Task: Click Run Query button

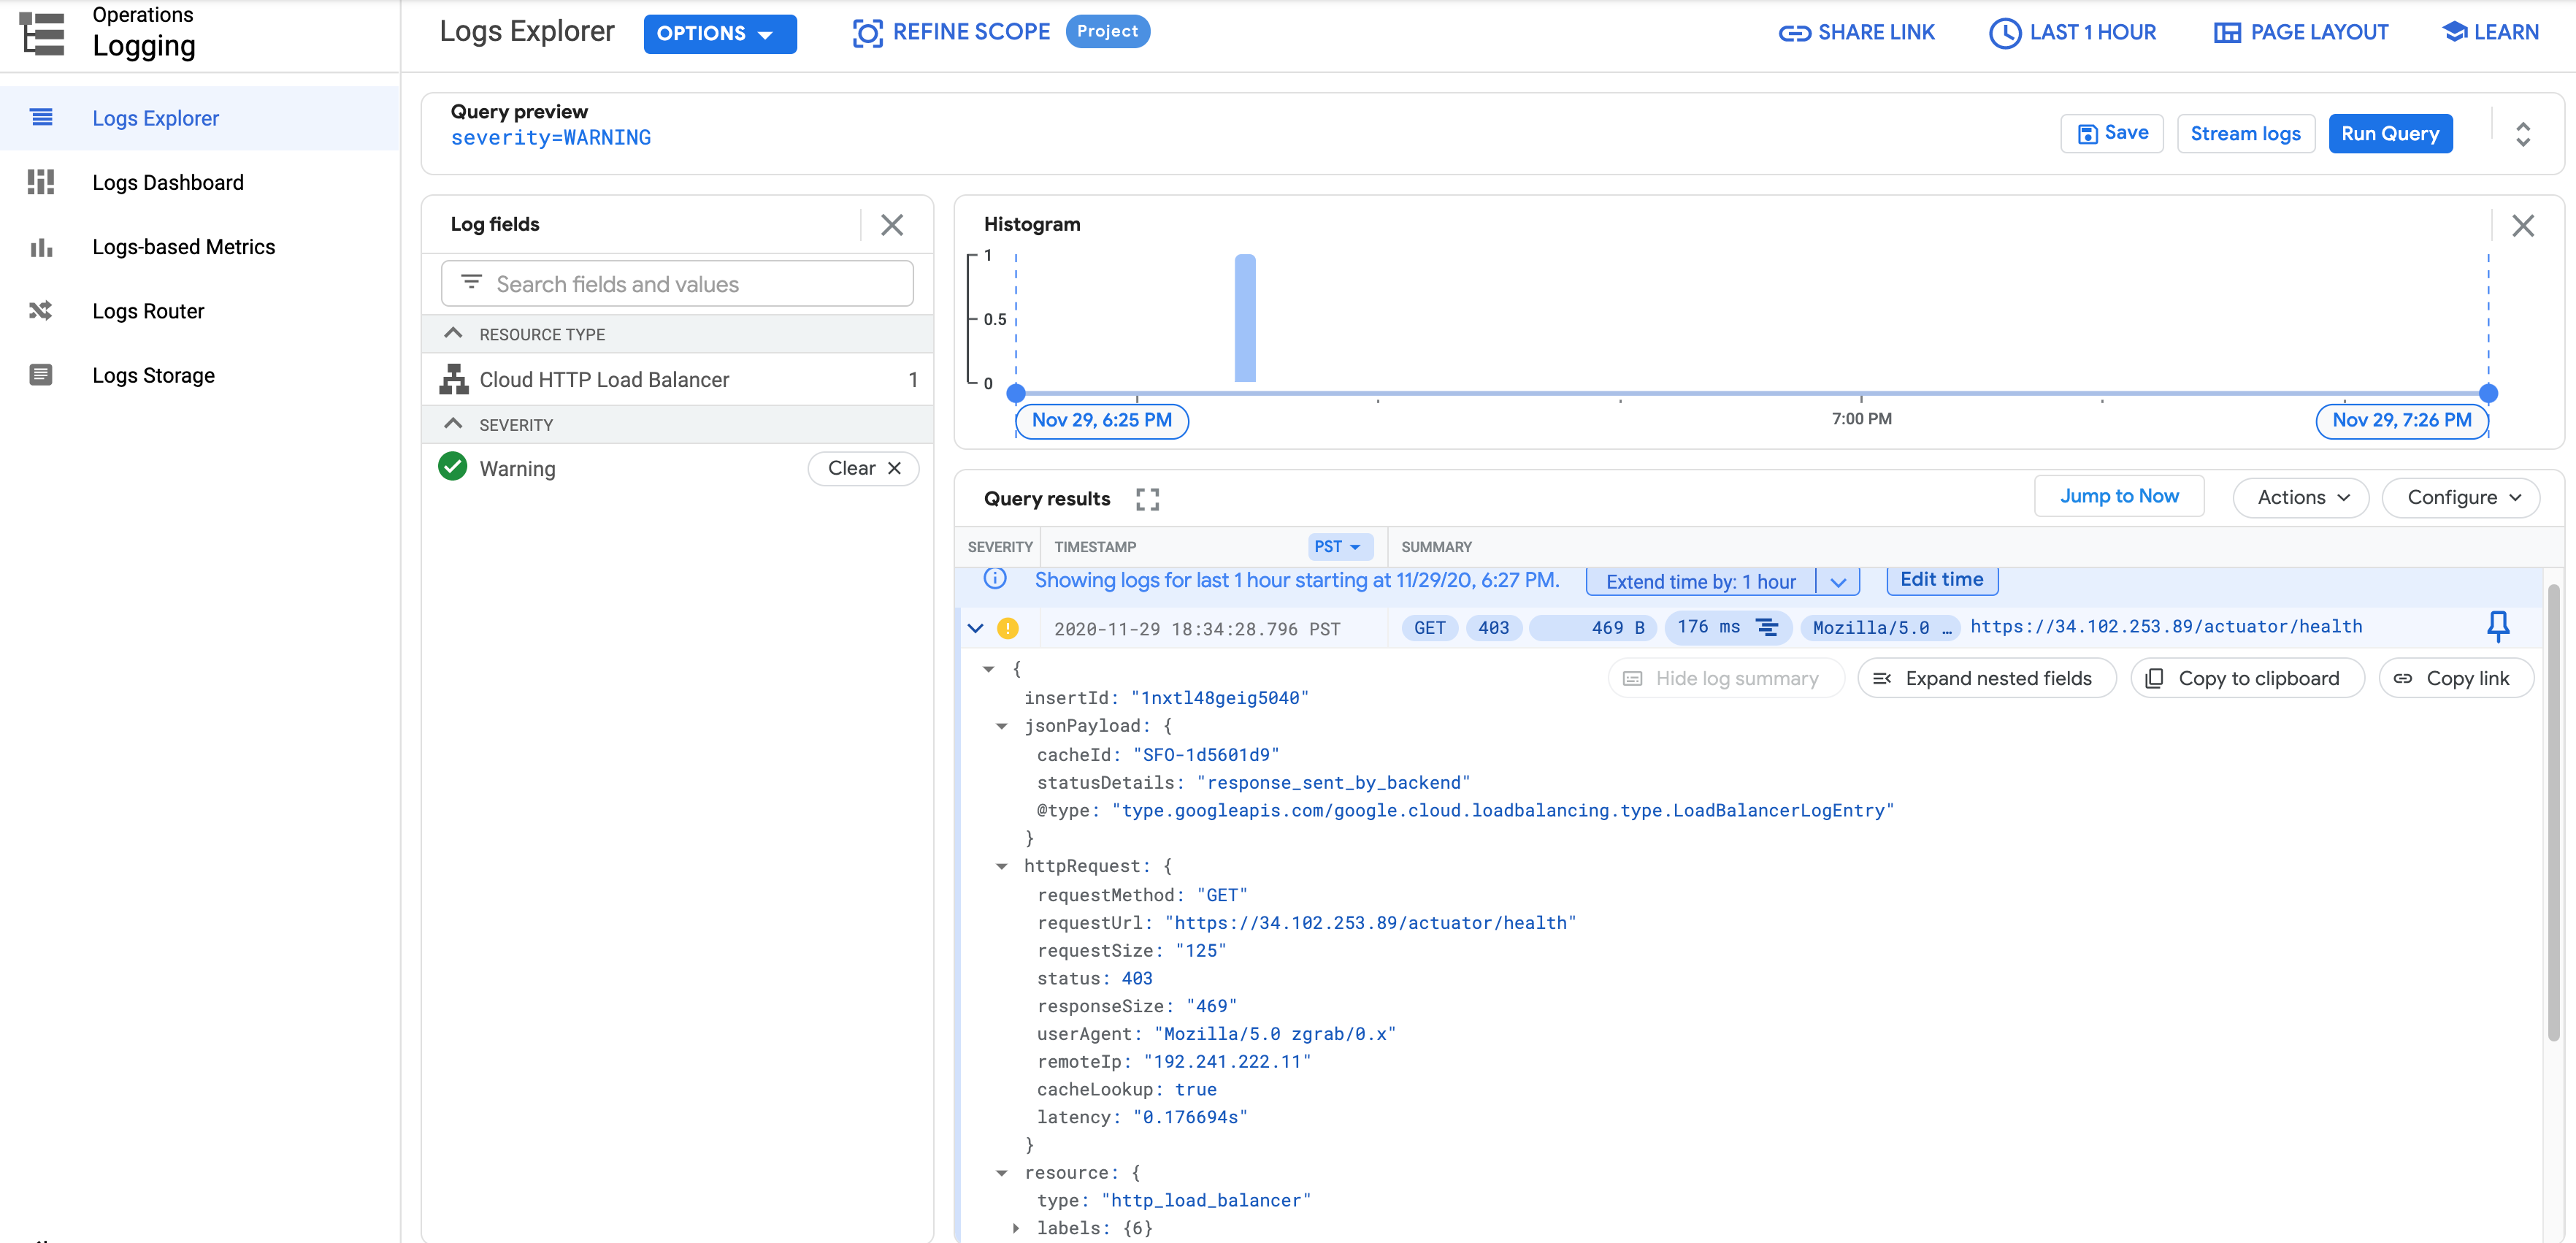Action: (2391, 133)
